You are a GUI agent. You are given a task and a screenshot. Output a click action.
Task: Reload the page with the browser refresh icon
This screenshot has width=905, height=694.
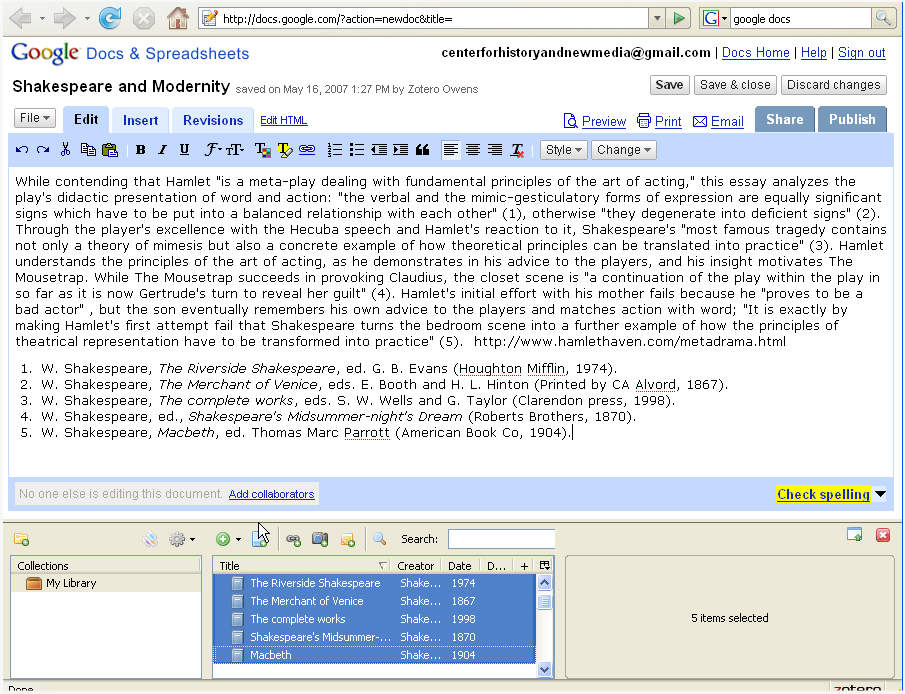(110, 18)
